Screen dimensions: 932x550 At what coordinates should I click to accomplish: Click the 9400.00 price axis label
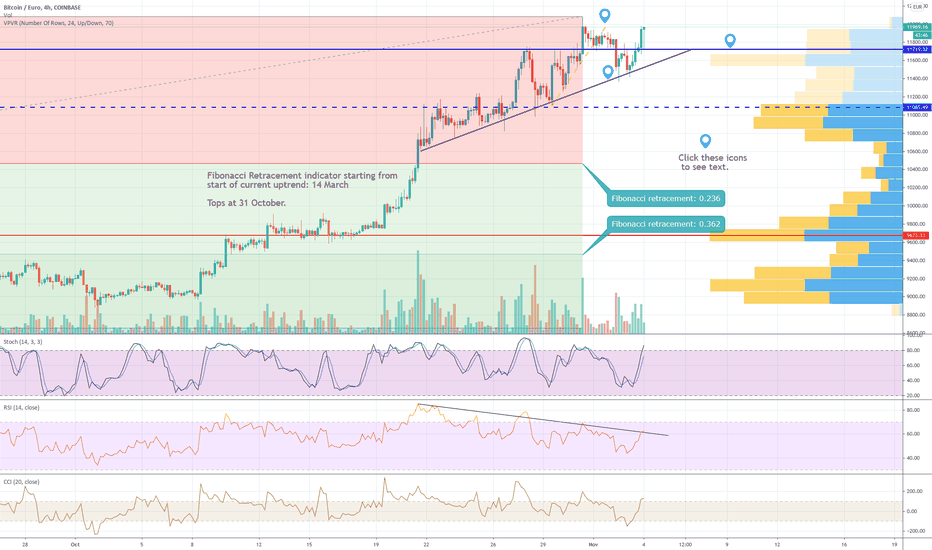(917, 260)
